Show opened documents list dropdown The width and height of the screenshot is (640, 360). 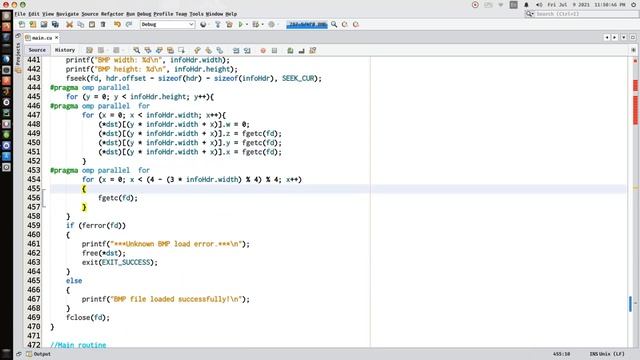(624, 37)
